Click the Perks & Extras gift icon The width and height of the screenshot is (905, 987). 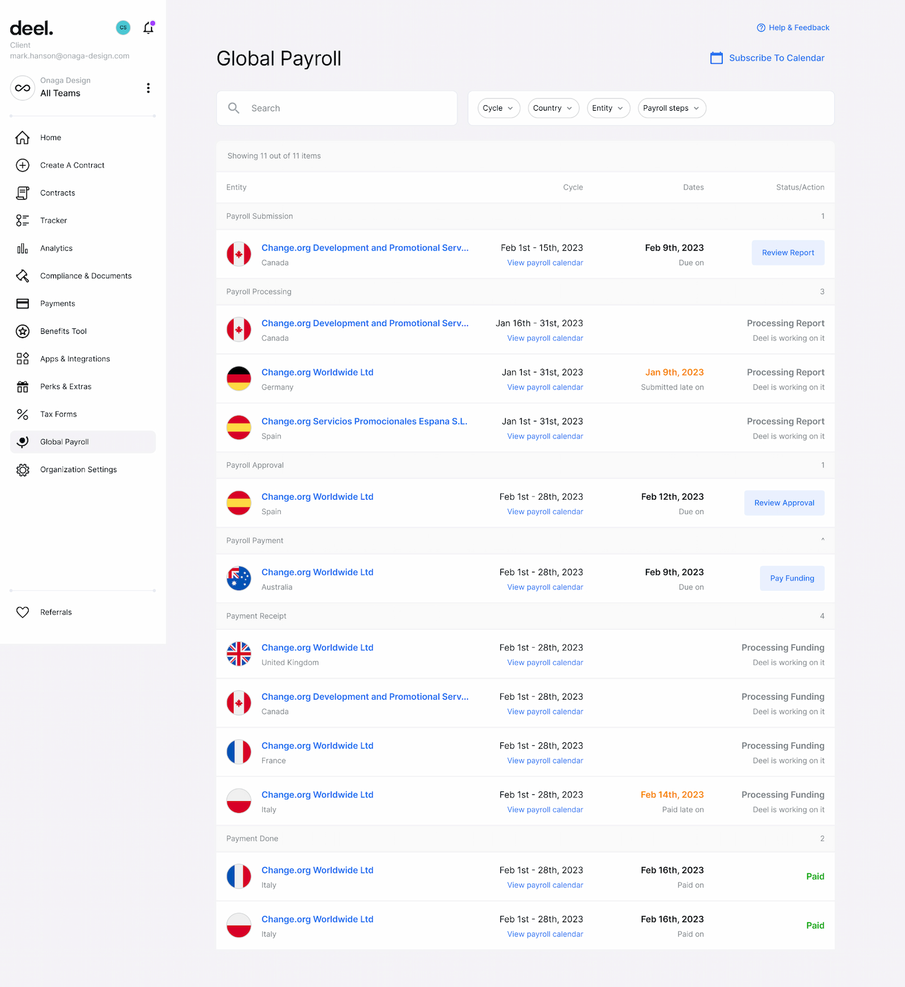(22, 387)
